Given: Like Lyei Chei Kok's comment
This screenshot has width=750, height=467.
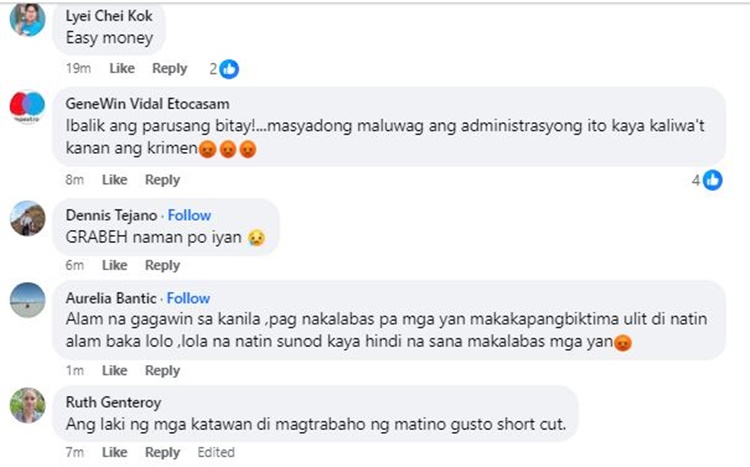Looking at the screenshot, I should tap(121, 68).
